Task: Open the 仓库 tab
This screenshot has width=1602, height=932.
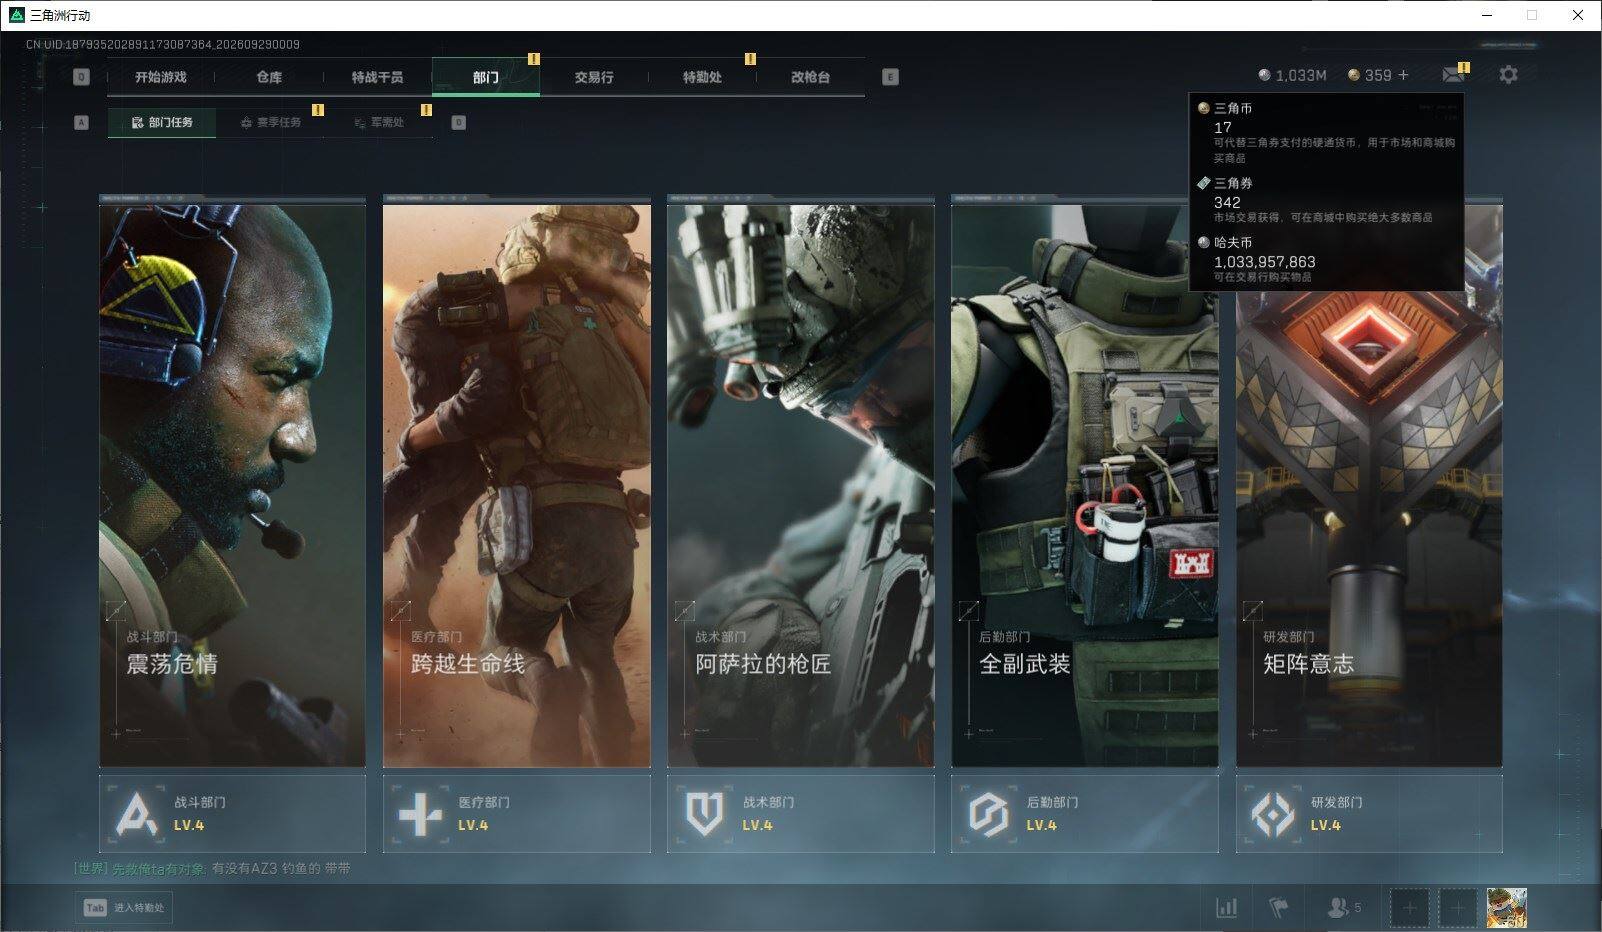Action: click(x=269, y=77)
